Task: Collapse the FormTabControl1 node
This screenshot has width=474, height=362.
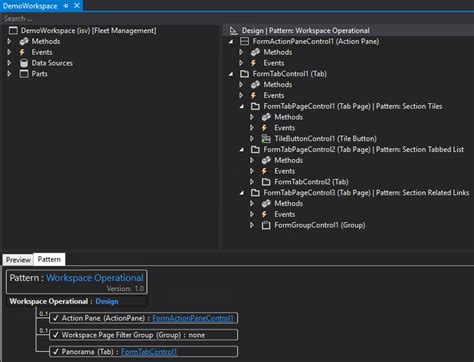Action: (231, 74)
